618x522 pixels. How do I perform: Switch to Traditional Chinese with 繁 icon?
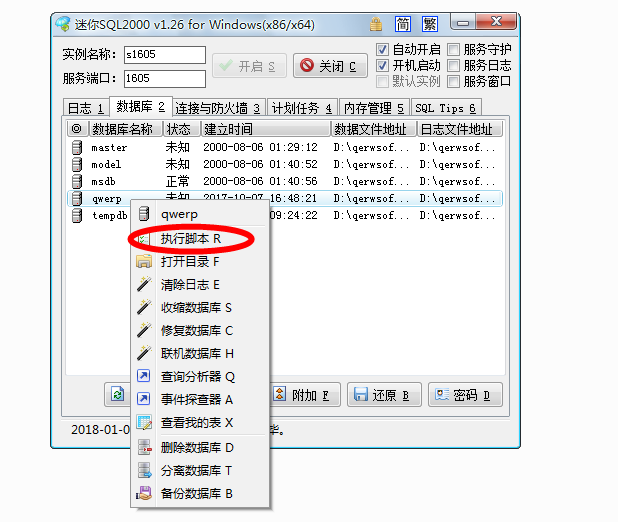[x=430, y=24]
